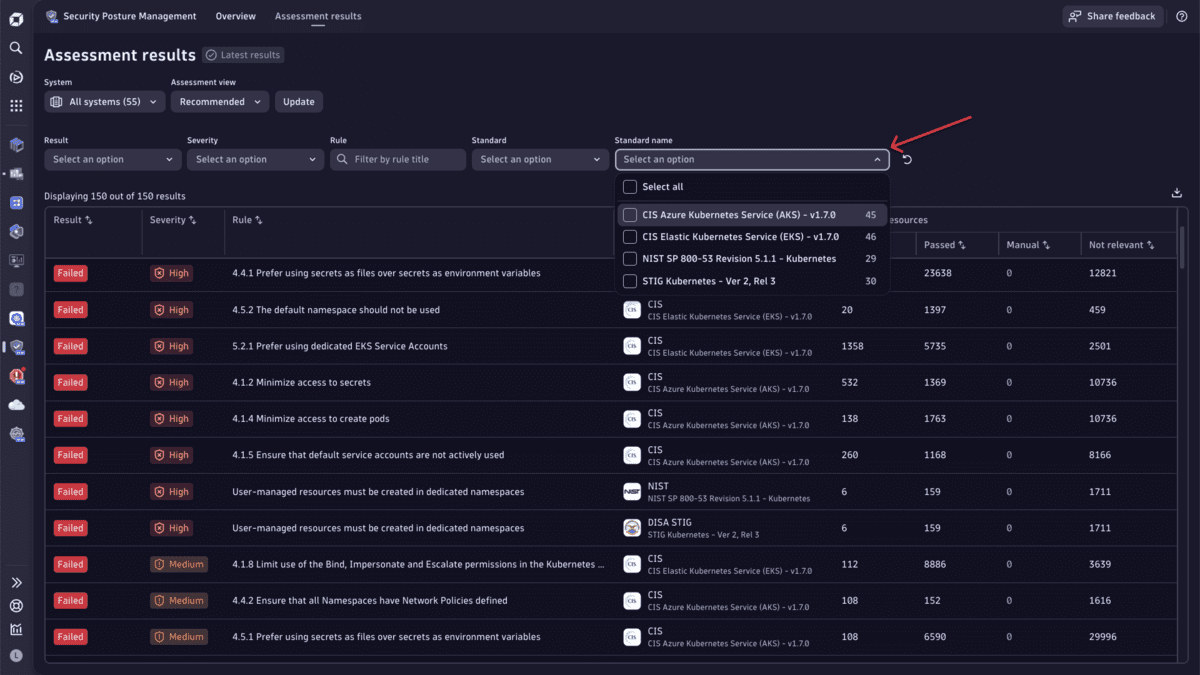Click 'NIST SP 800-53 Revision 5.1.1 - Kubernetes' table cell
This screenshot has height=675, width=1200.
point(729,498)
